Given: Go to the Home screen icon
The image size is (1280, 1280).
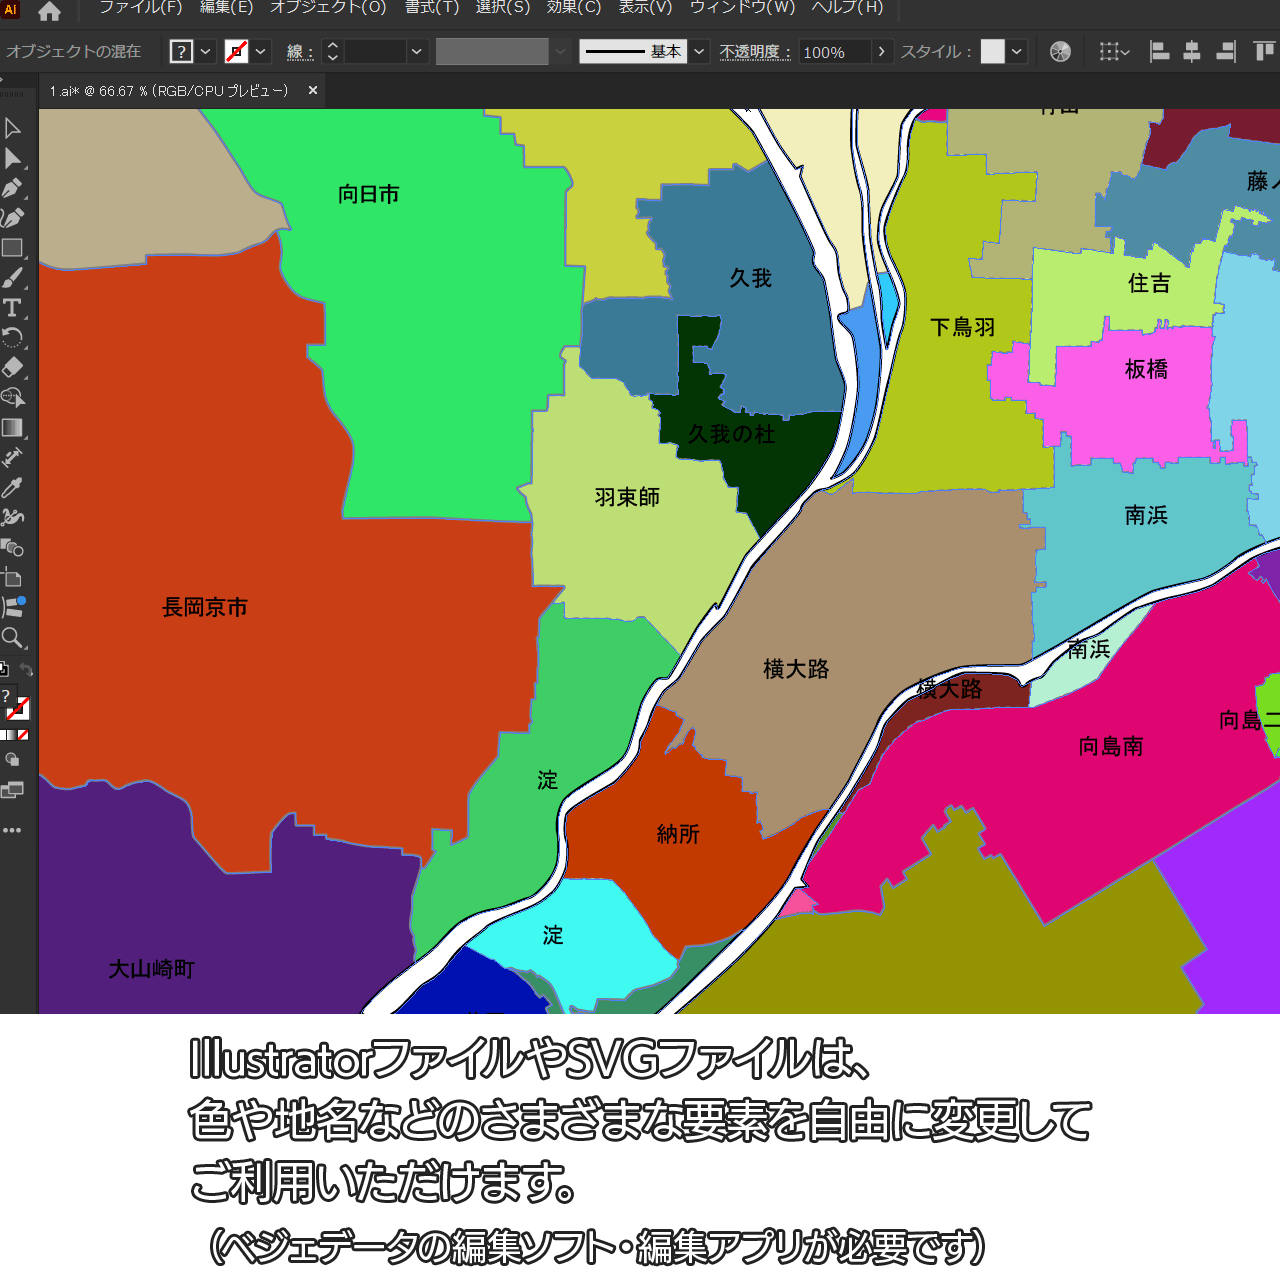Looking at the screenshot, I should (x=49, y=12).
